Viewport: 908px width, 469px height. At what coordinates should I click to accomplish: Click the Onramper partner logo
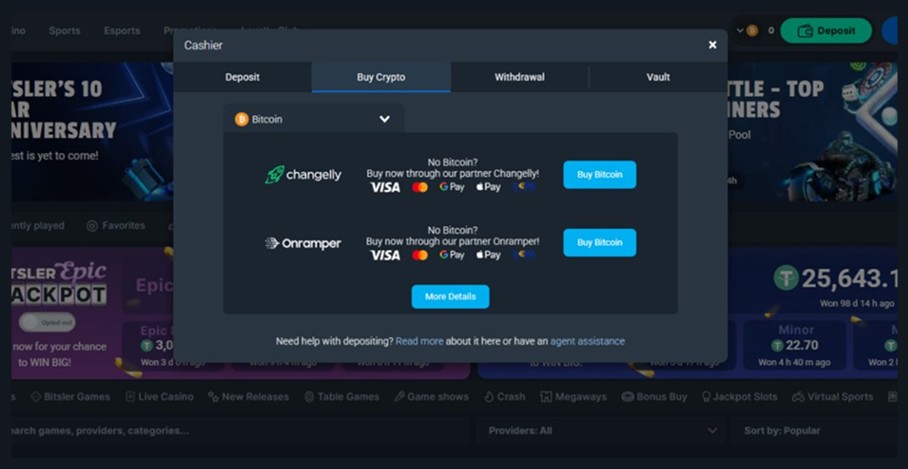coord(303,243)
